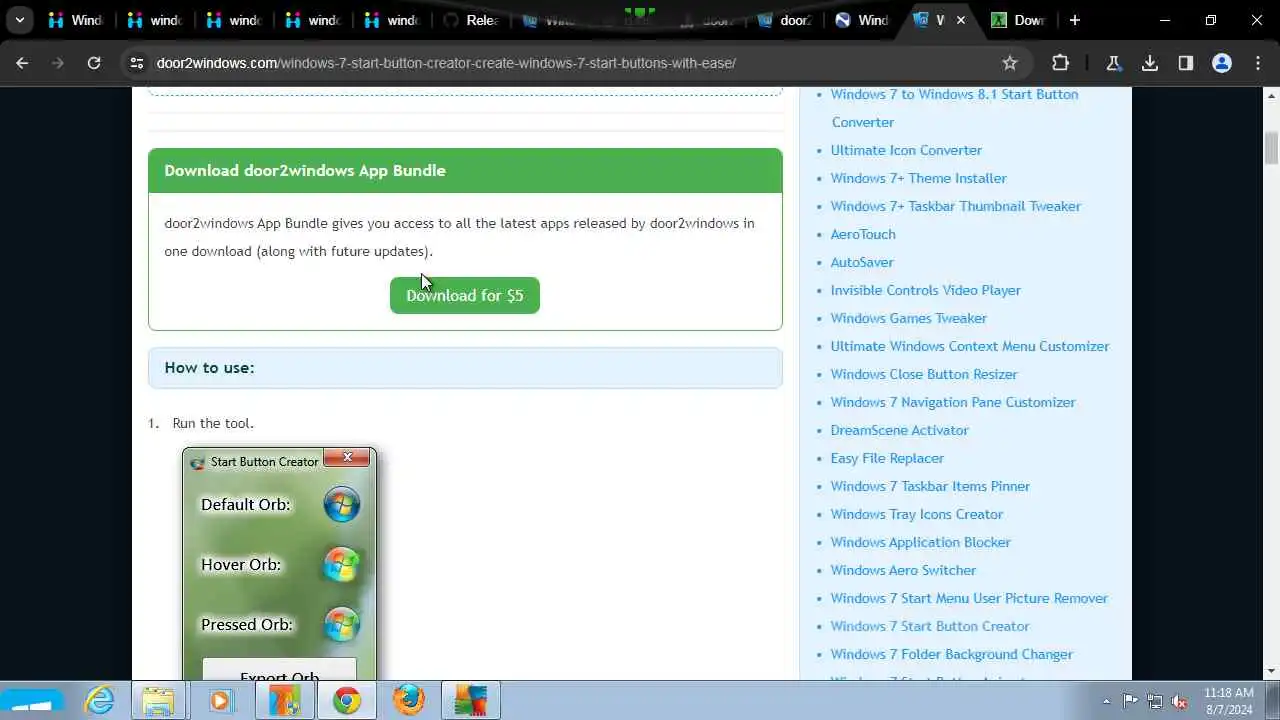Viewport: 1280px width, 720px height.
Task: Open Windows 7 Navigation Pane Customizer link
Action: click(953, 402)
